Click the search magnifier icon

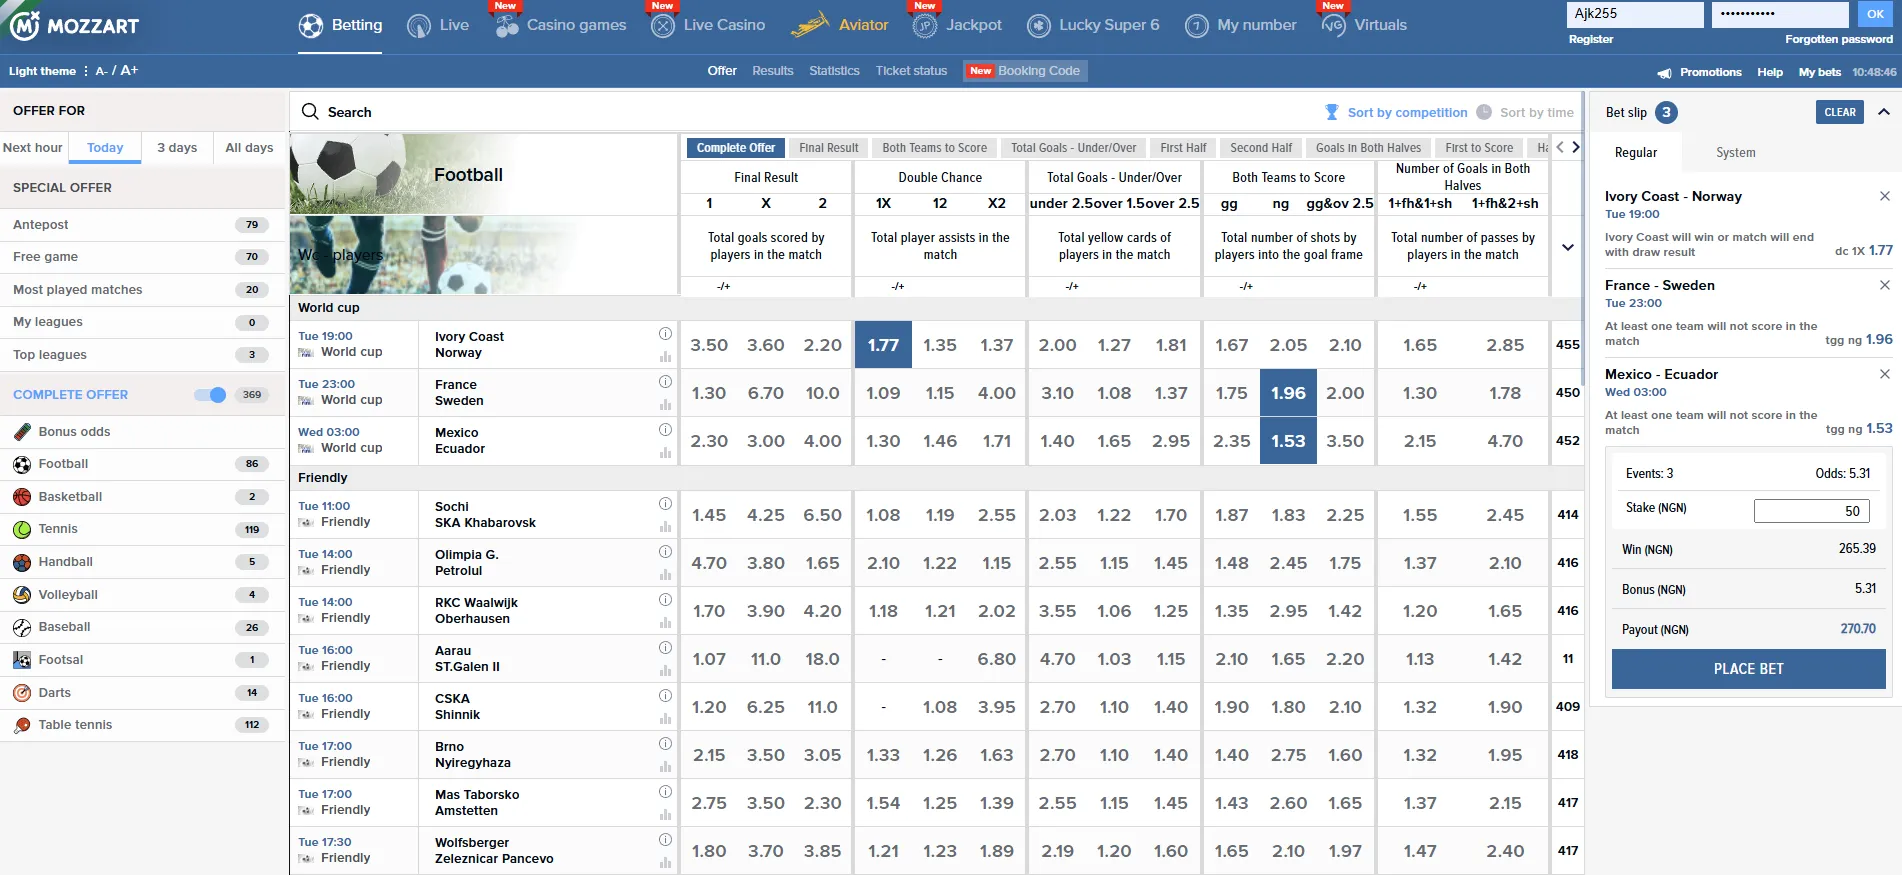pyautogui.click(x=310, y=111)
